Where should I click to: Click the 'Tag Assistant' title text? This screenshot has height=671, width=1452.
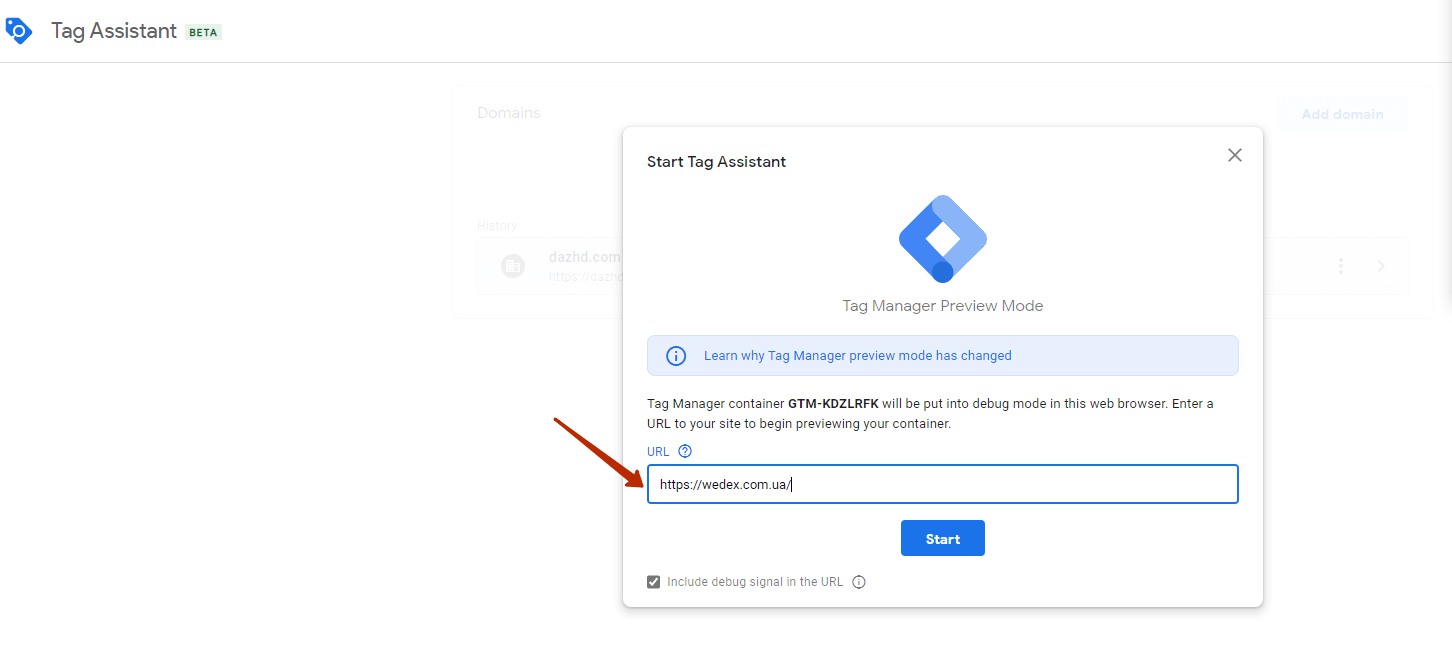point(114,31)
